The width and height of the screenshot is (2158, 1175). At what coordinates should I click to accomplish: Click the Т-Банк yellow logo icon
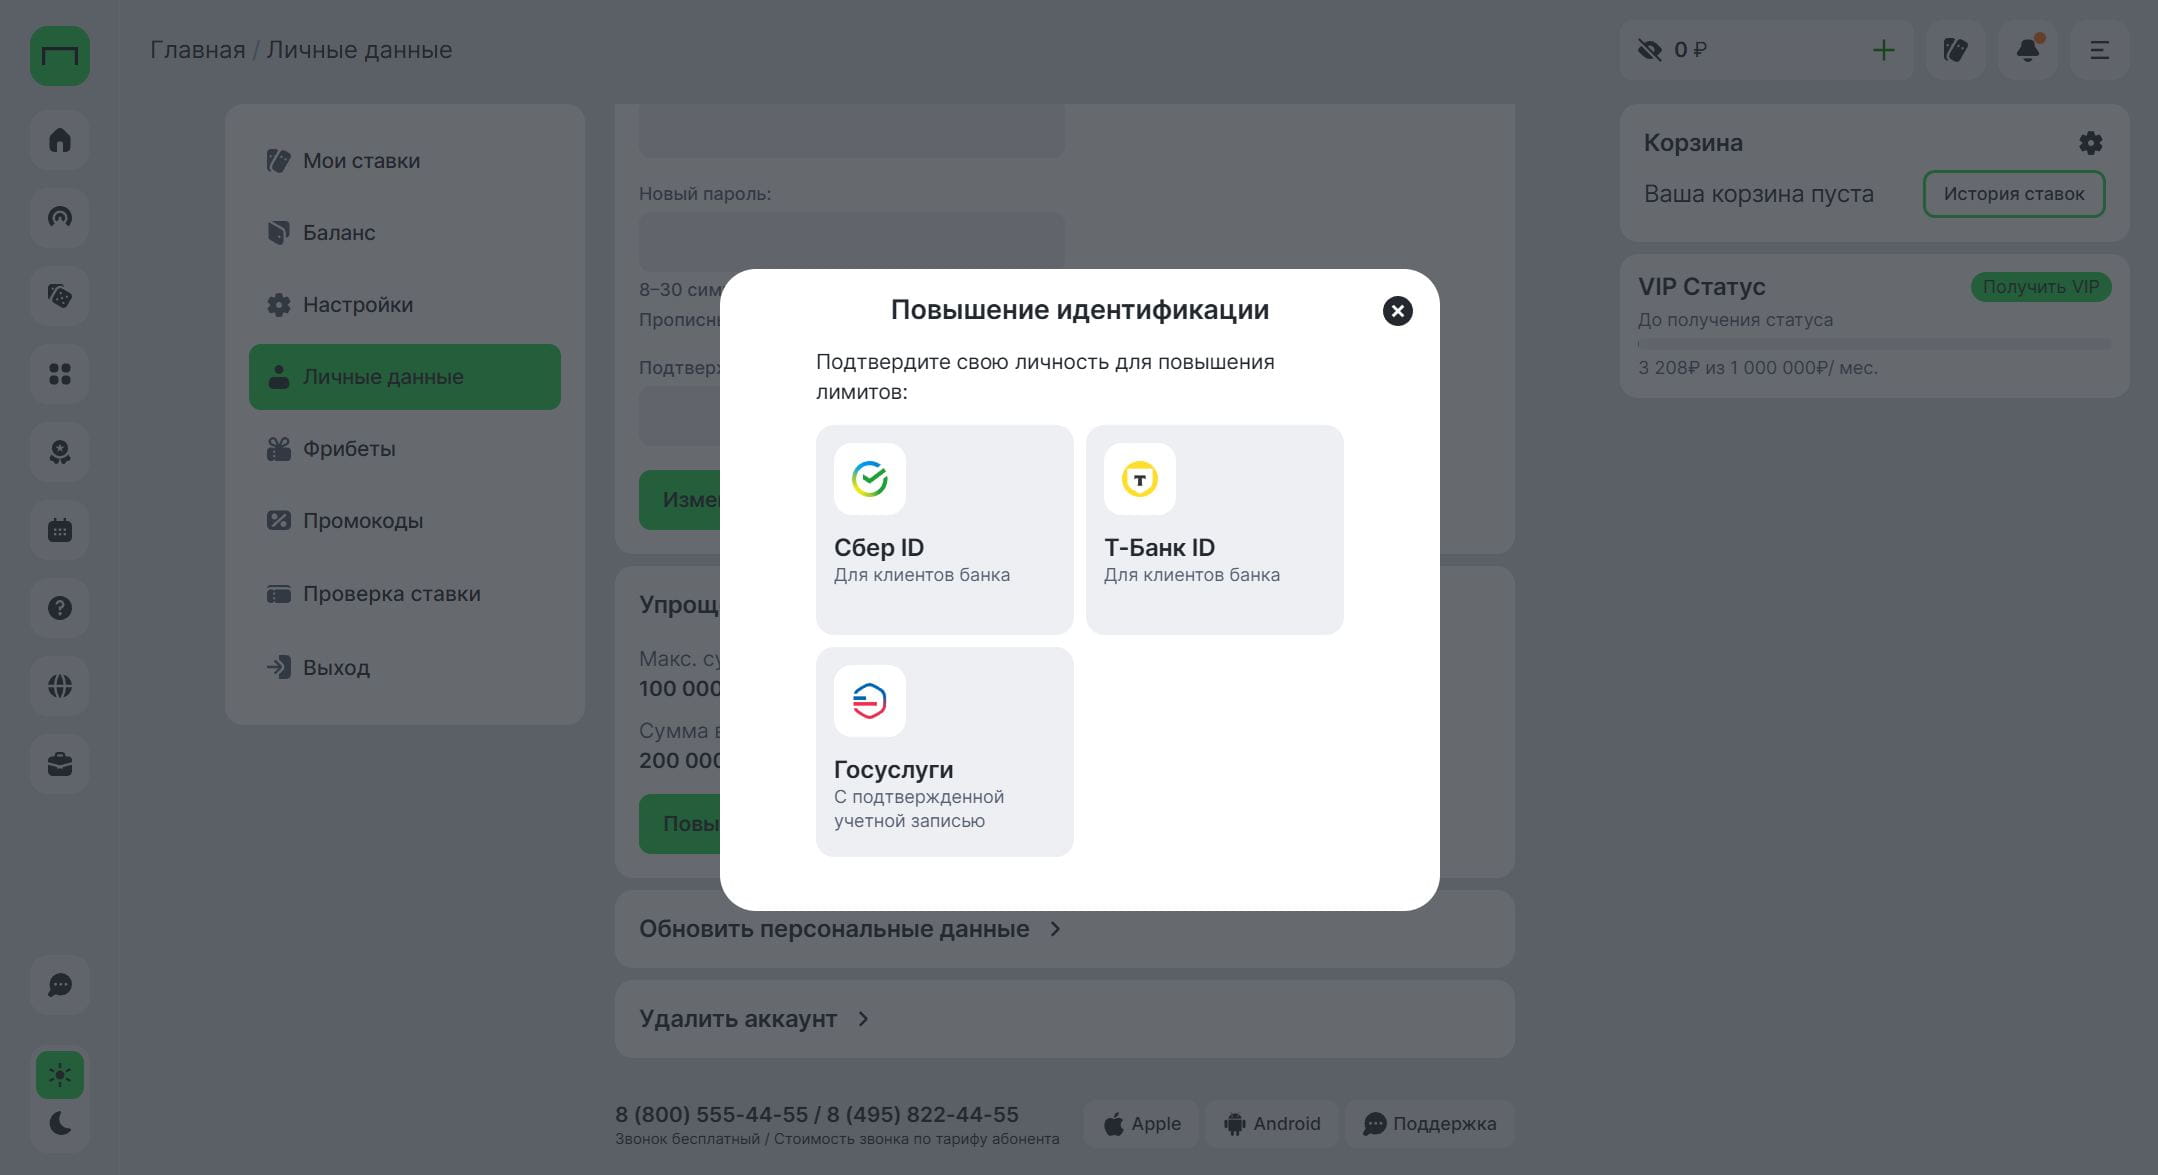click(x=1140, y=479)
